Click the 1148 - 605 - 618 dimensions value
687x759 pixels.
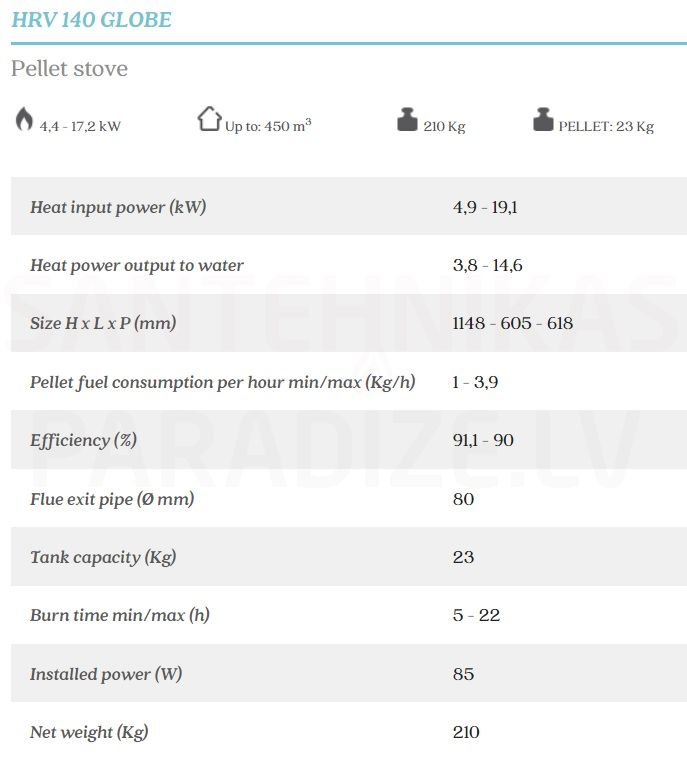point(513,323)
